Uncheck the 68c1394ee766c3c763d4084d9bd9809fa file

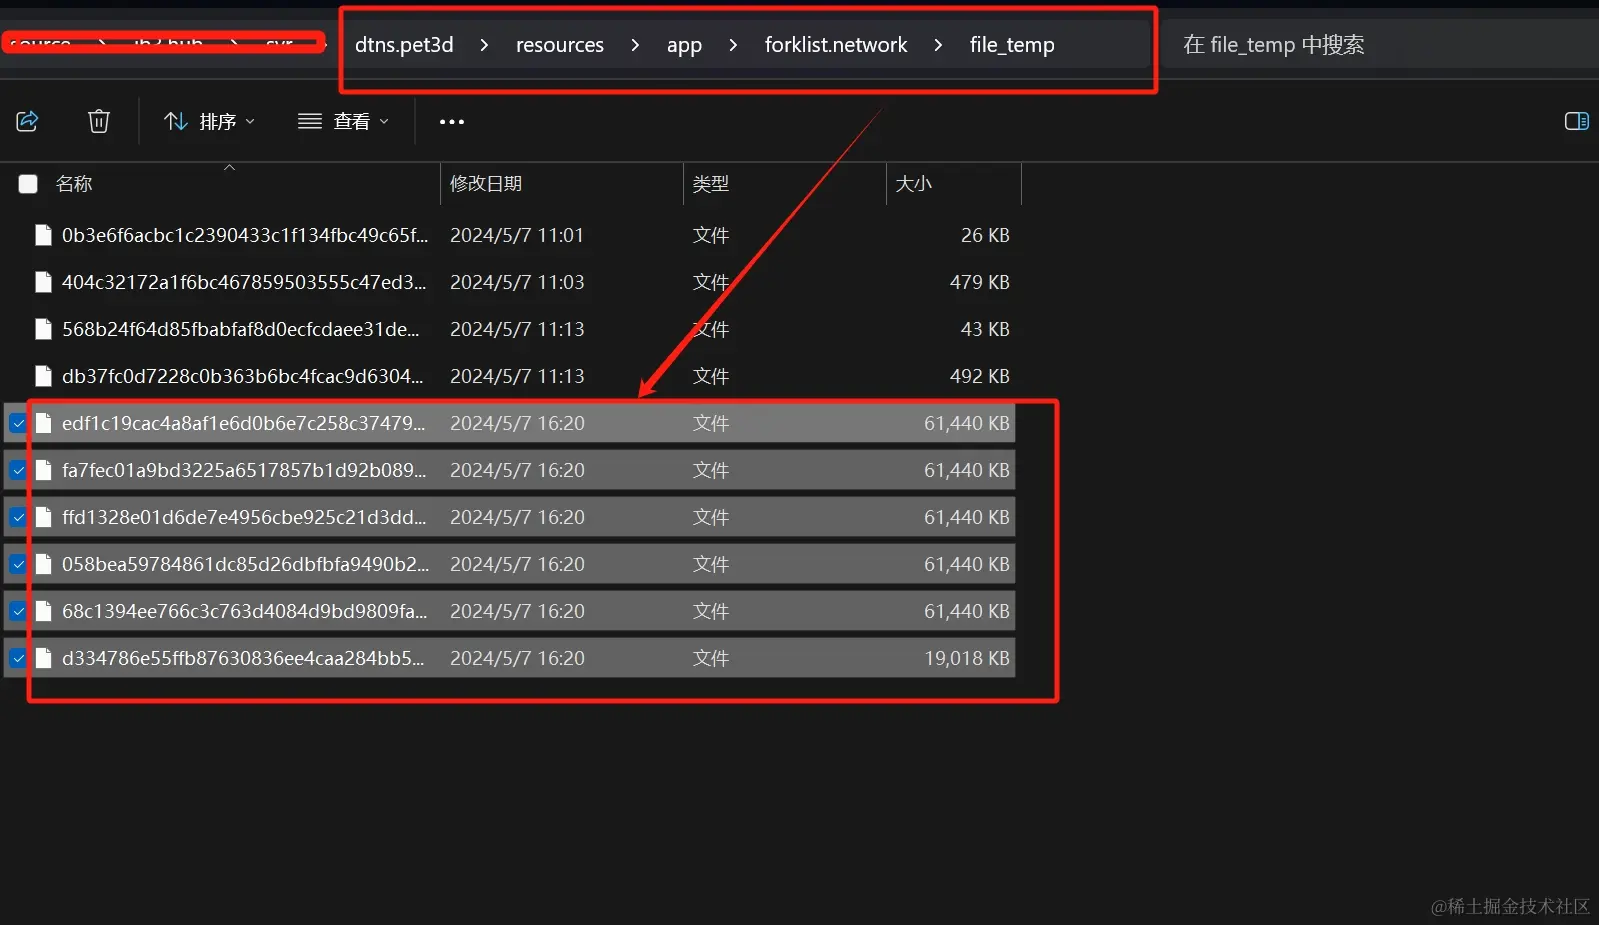[18, 611]
